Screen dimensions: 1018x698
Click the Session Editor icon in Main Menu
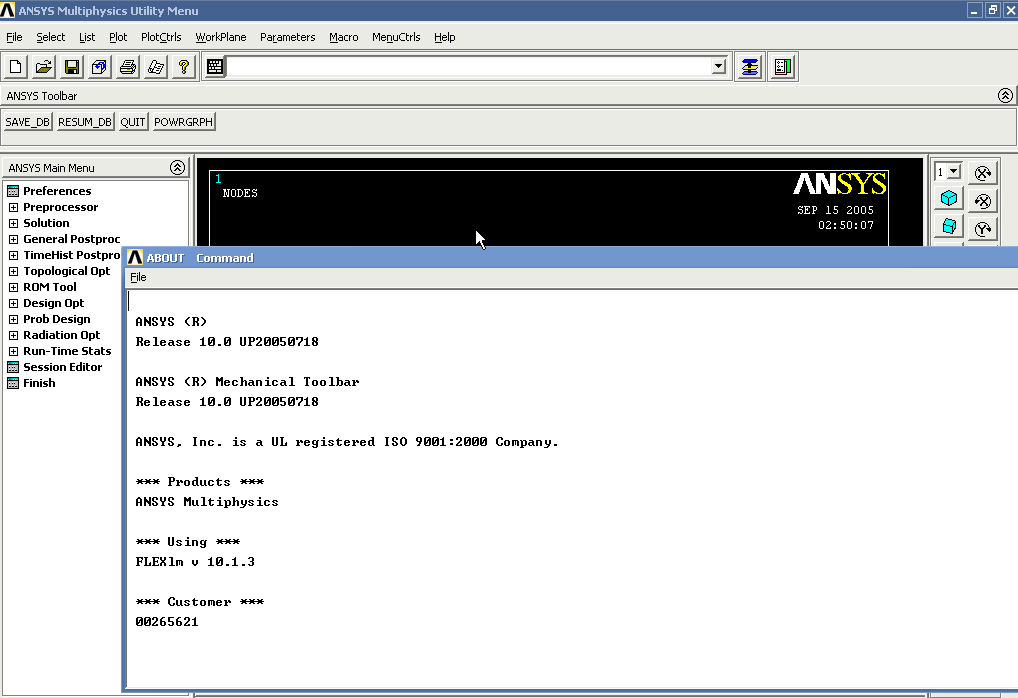click(13, 367)
